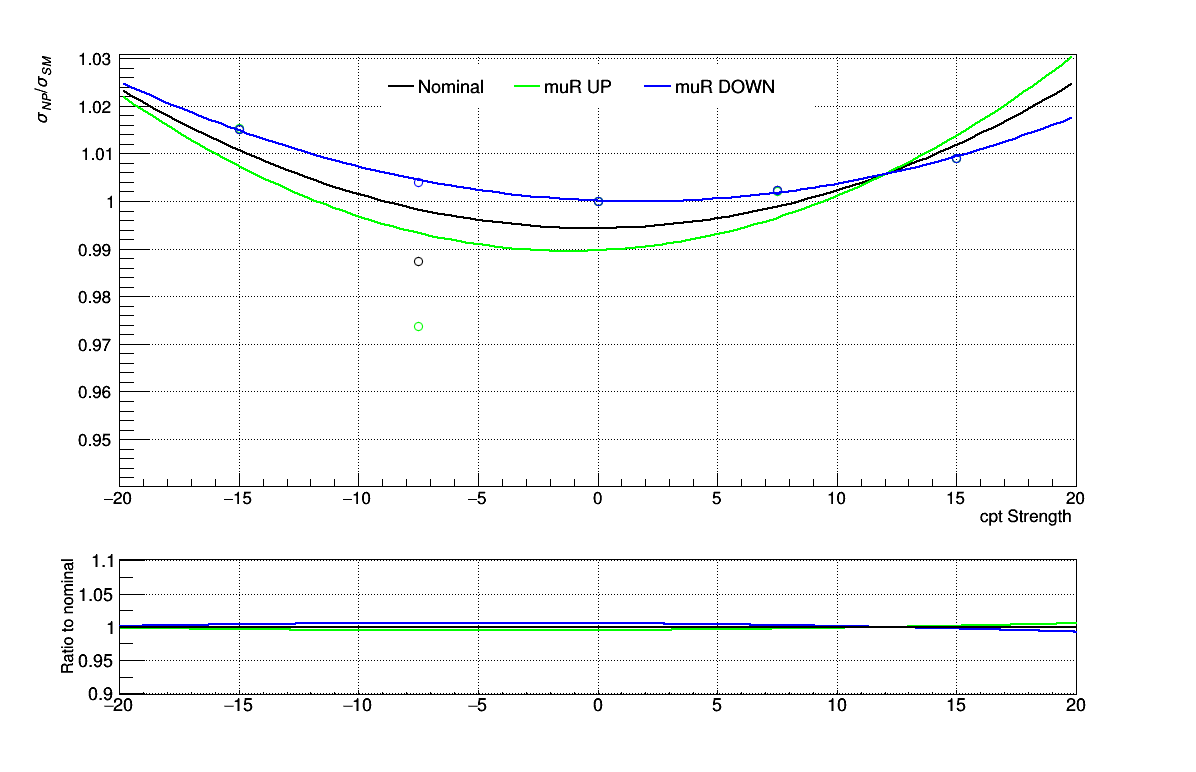Click the -15 x-axis label of upper plot

[x=237, y=499]
